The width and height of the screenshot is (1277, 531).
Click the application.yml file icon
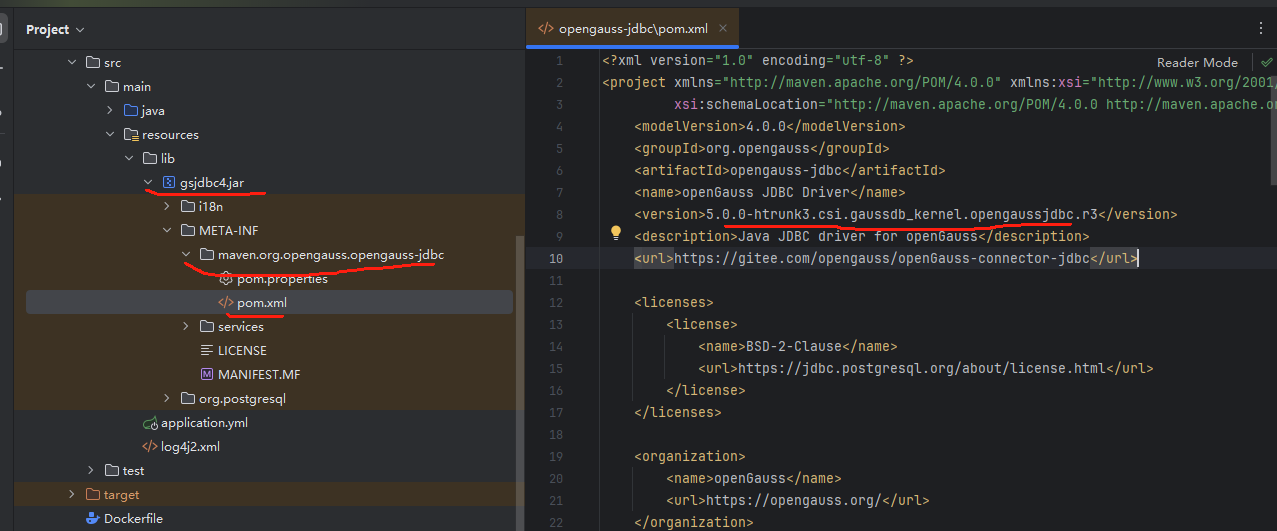click(x=150, y=422)
